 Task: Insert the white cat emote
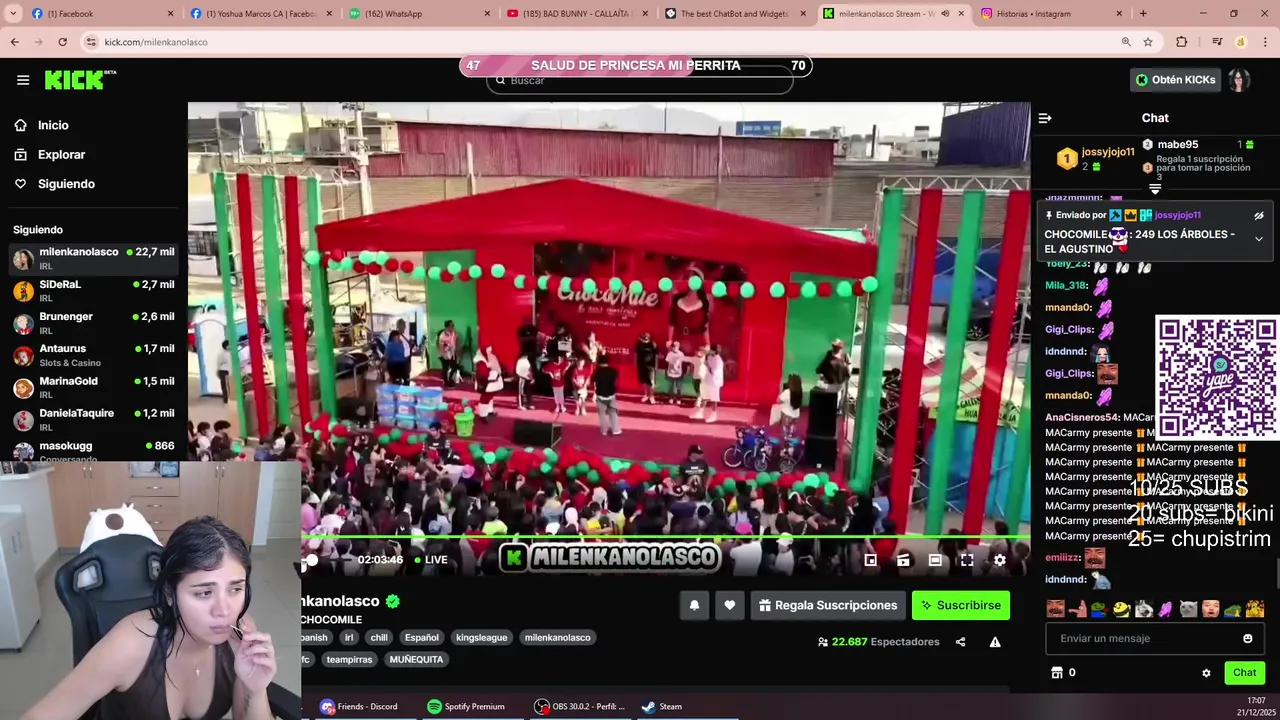(1188, 608)
